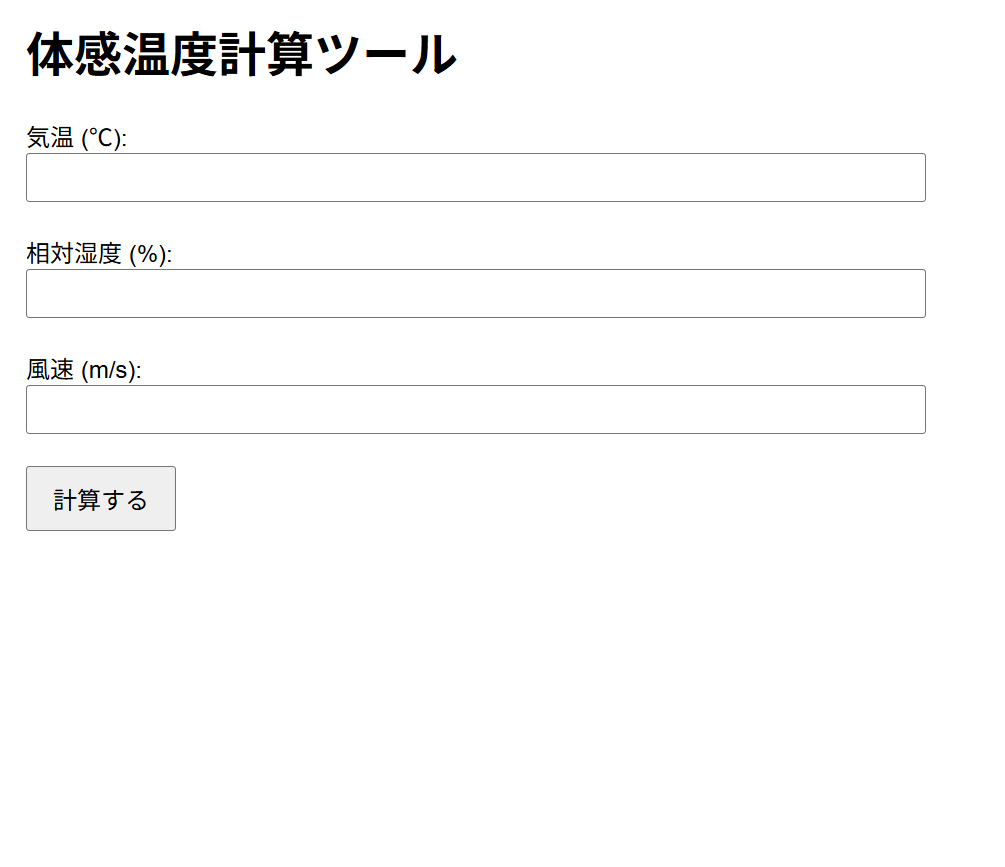1005x867 pixels.
Task: Select the last input box above 計算する
Action: pyautogui.click(x=475, y=410)
